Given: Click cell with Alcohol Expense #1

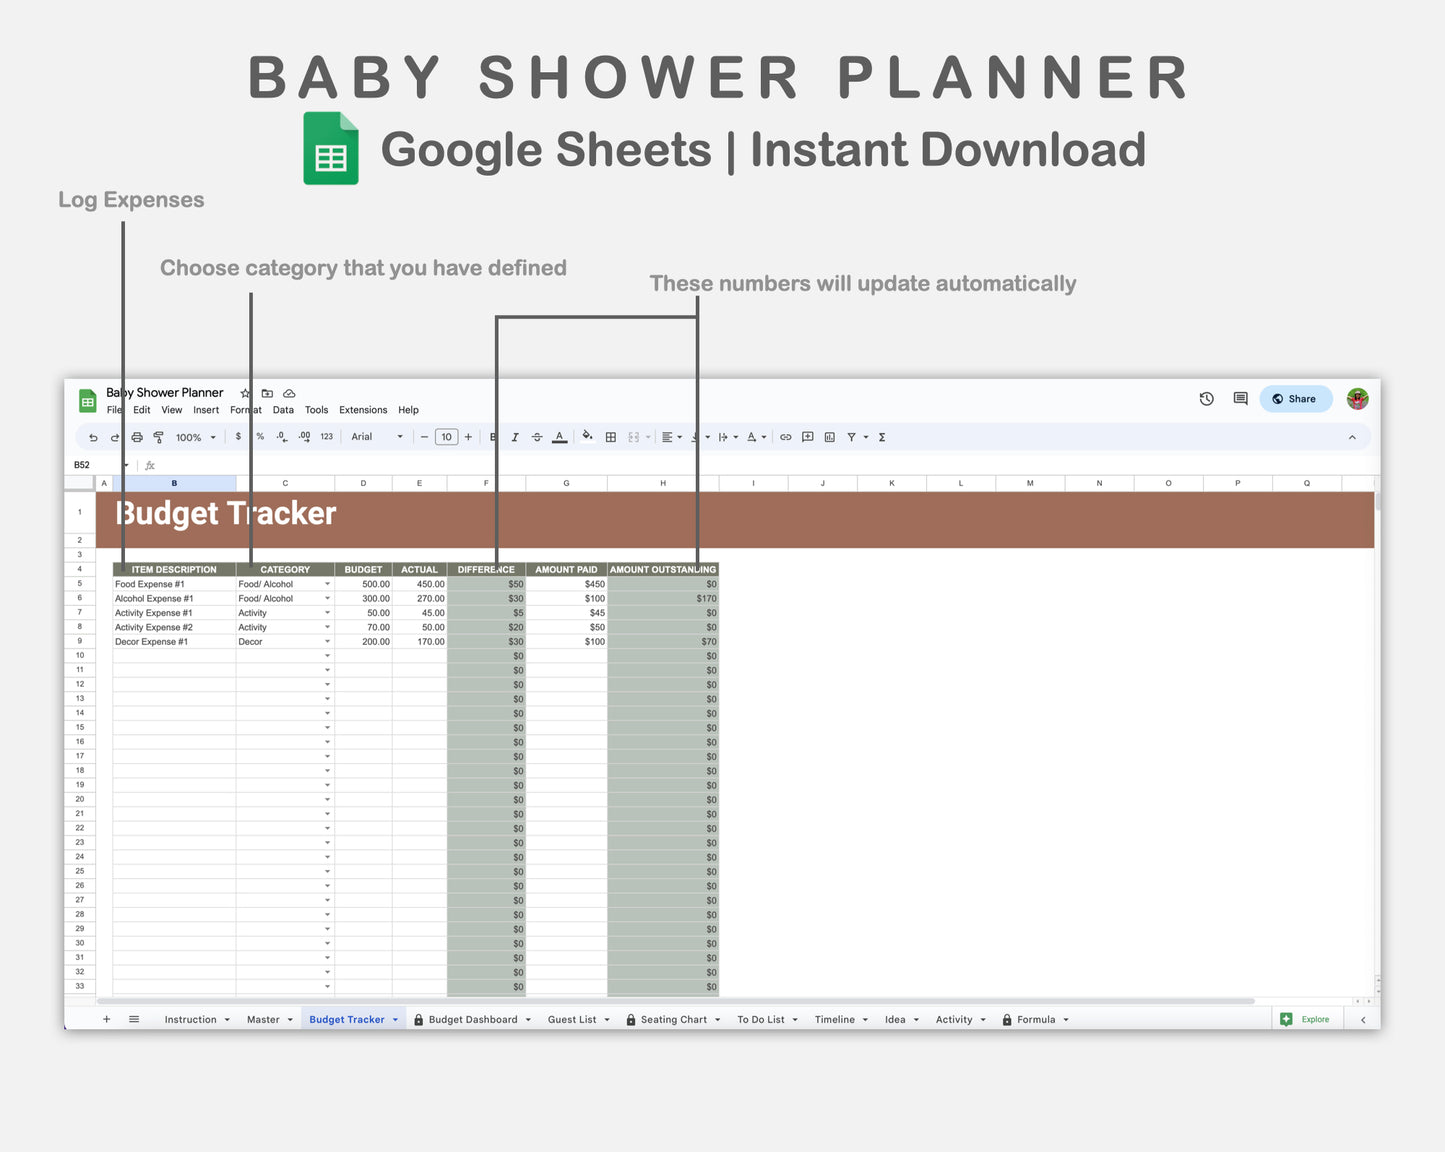Looking at the screenshot, I should click(155, 598).
